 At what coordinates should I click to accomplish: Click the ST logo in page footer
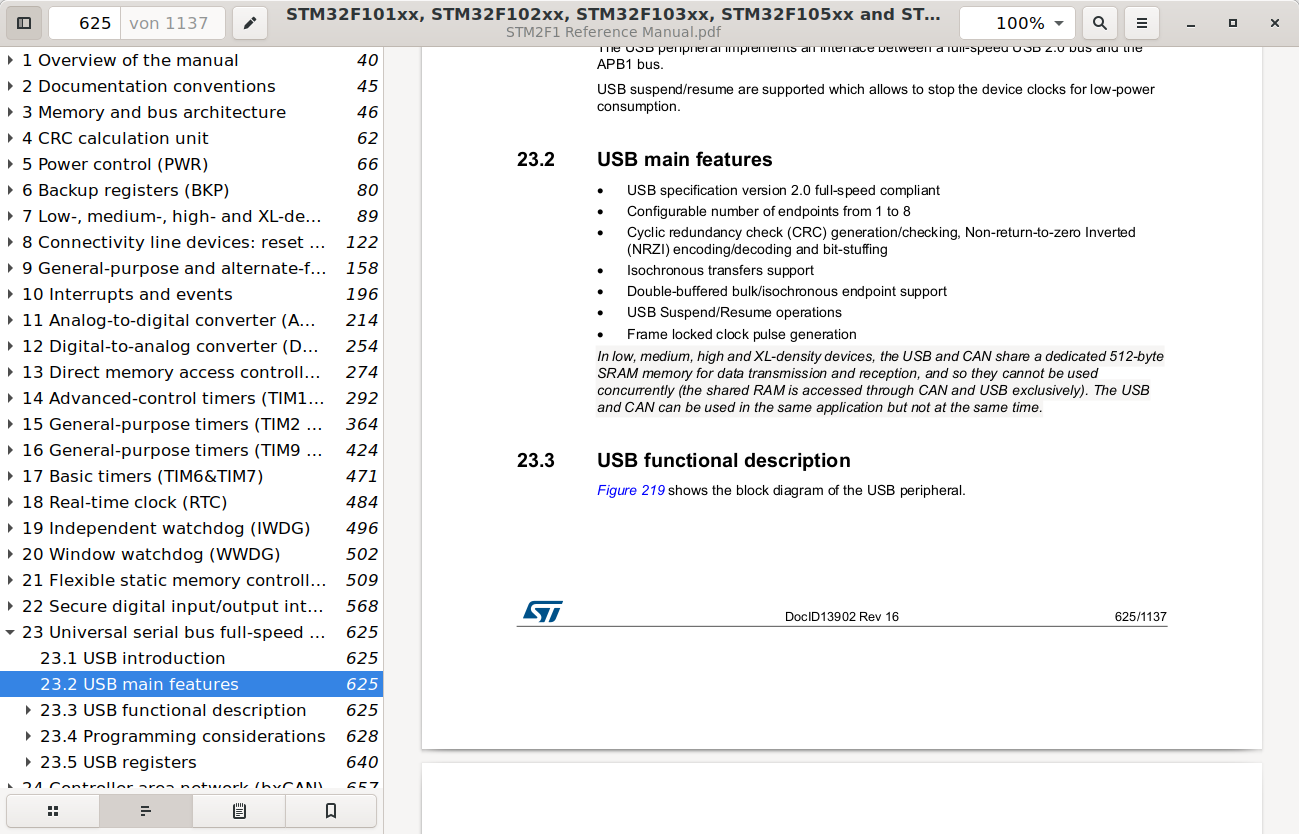(543, 612)
